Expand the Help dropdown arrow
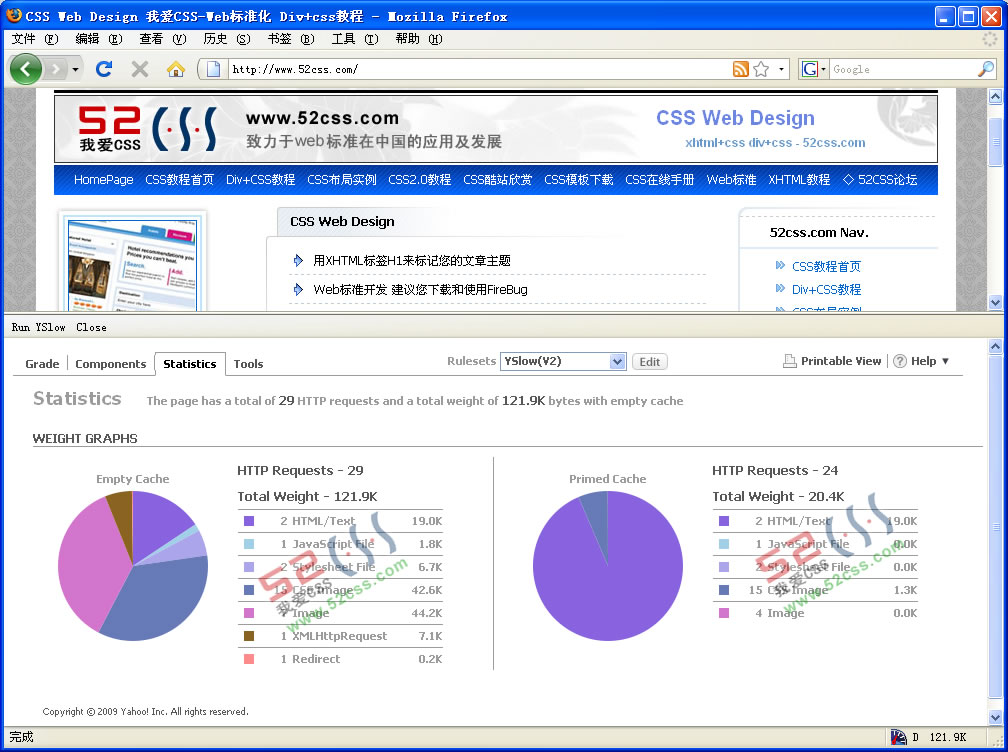1008x752 pixels. (946, 361)
